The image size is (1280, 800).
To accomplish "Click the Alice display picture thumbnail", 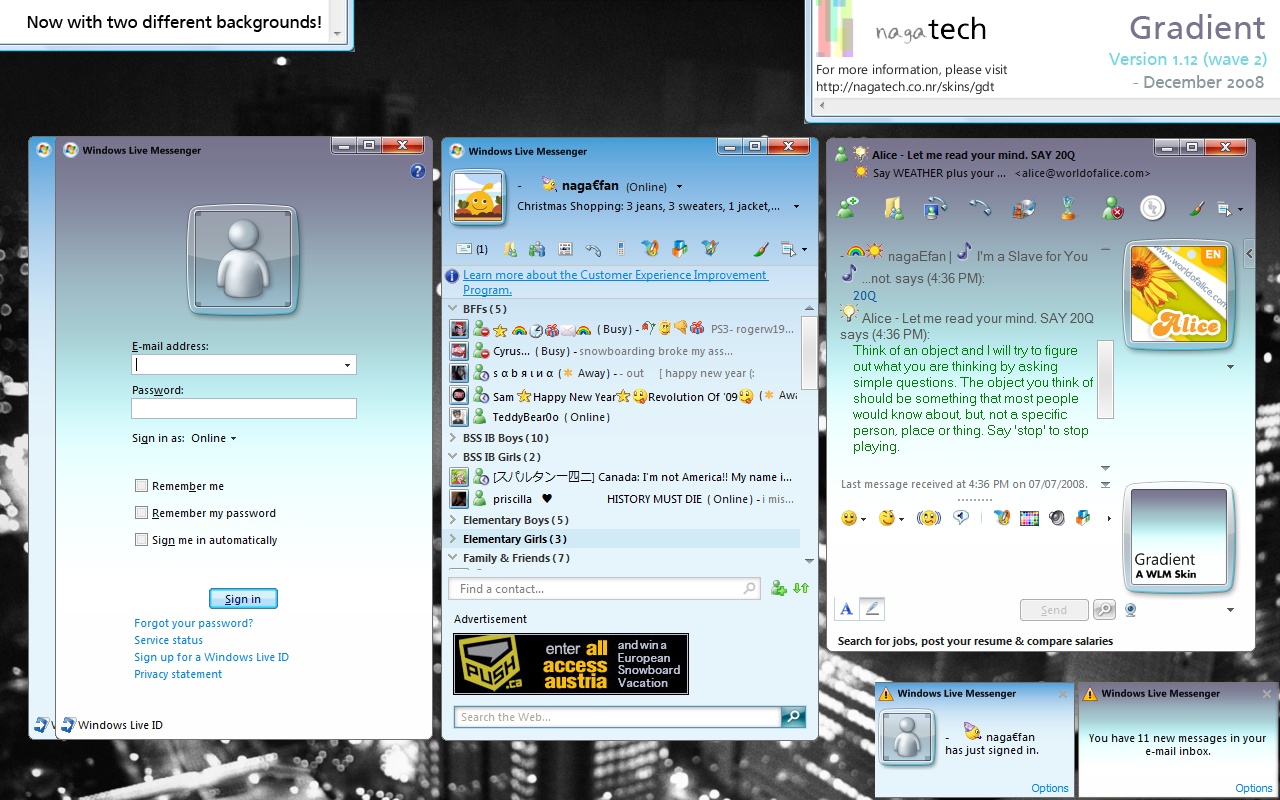I will click(1177, 294).
